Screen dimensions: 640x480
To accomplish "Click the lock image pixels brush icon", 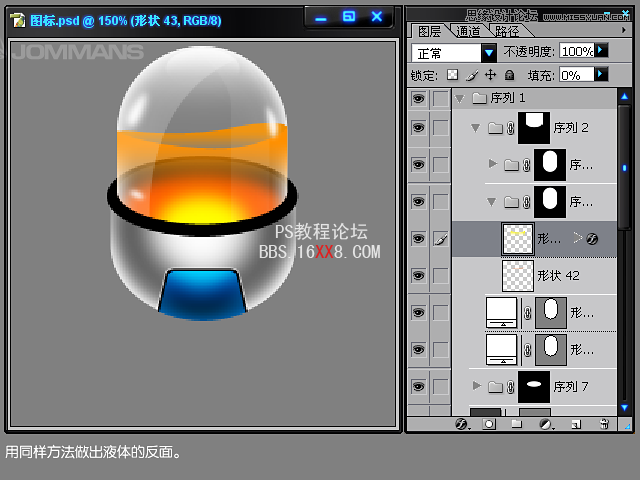I will pyautogui.click(x=471, y=75).
